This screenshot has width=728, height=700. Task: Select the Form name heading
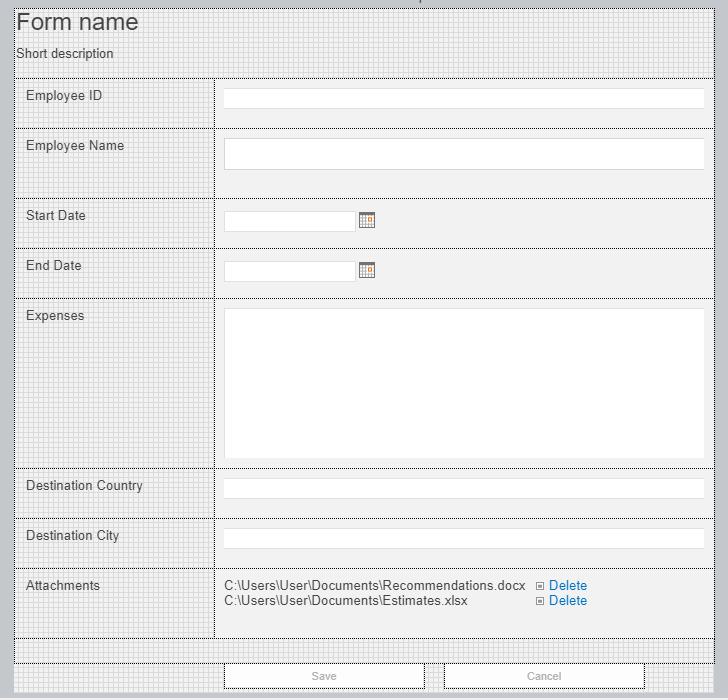(x=78, y=22)
